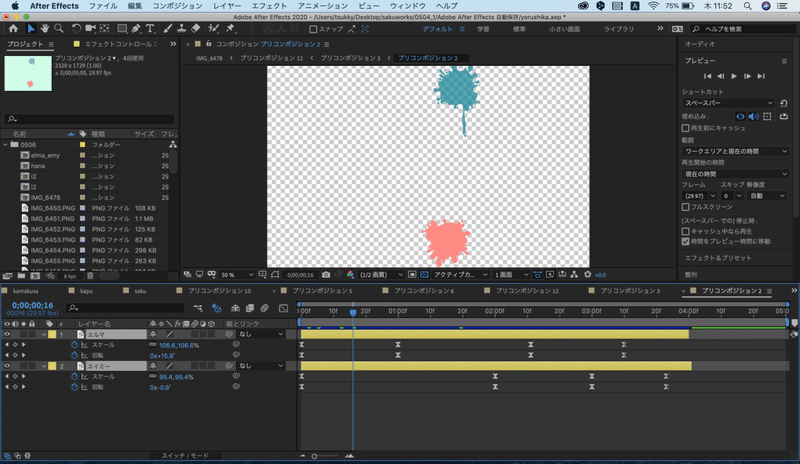Select the Unified Camera tool
Viewport: 800px width, 464px height.
(x=90, y=29)
